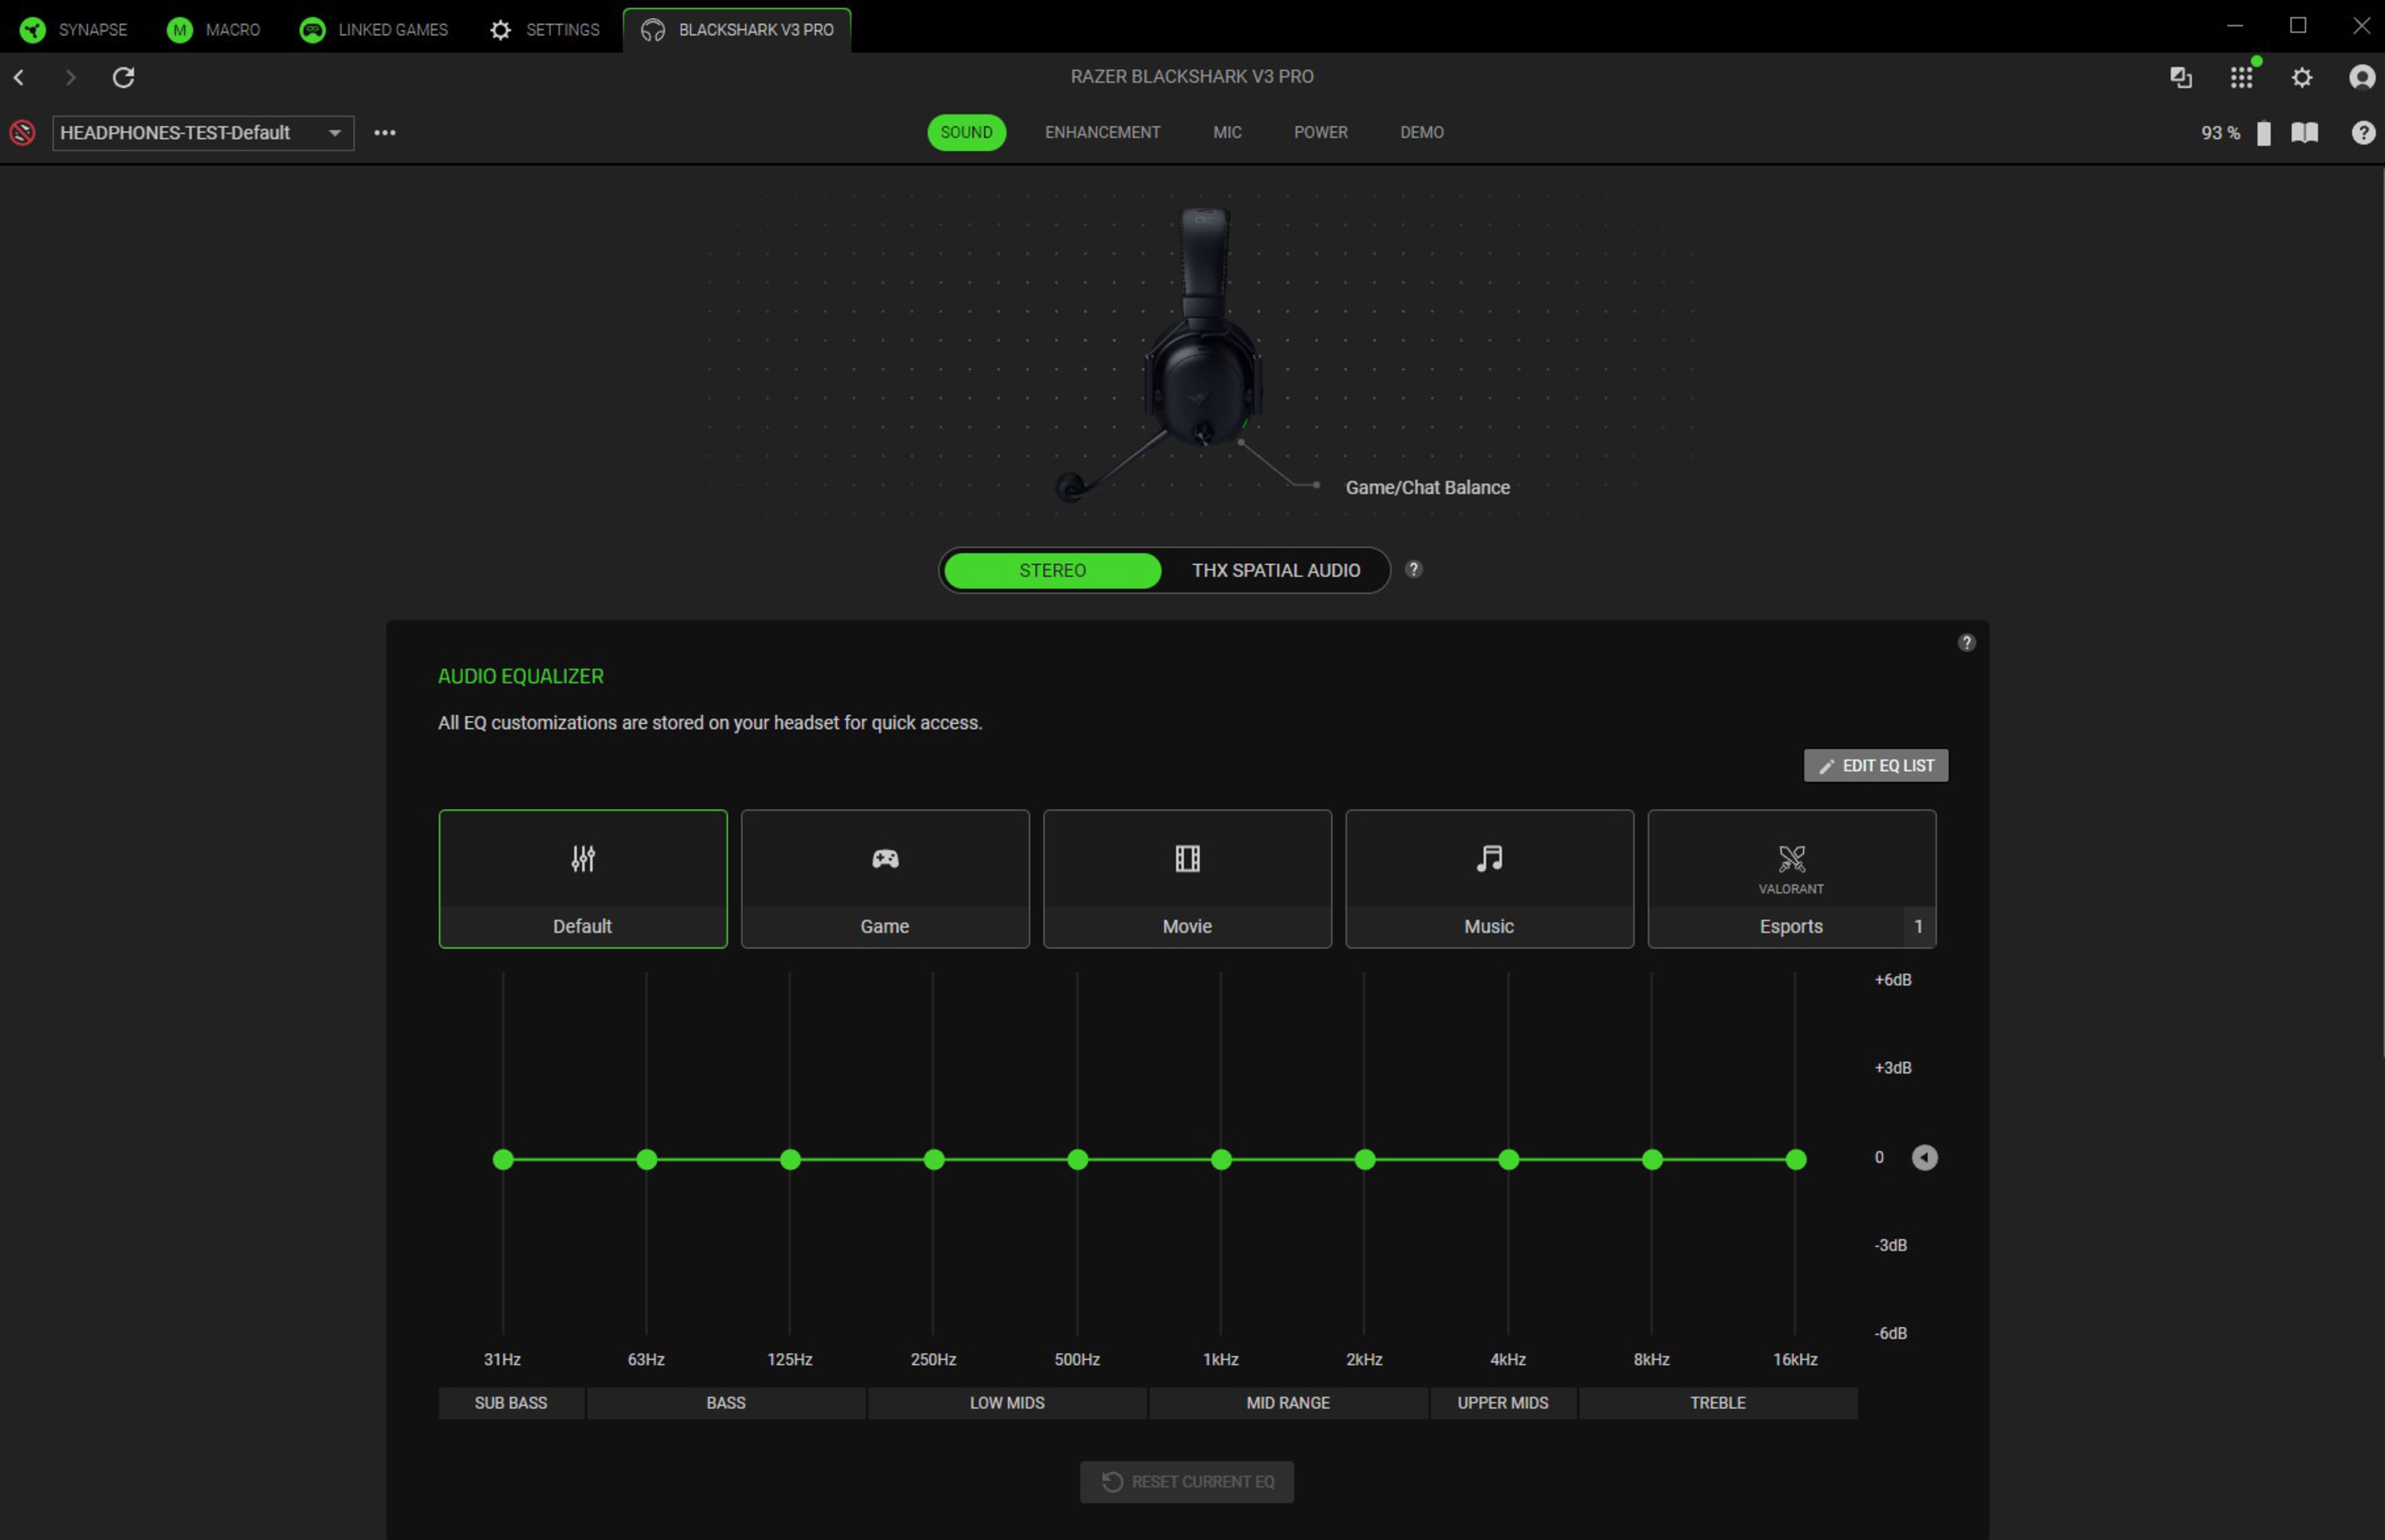2385x1540 pixels.
Task: Select the Esports Valorant EQ preset
Action: click(x=1790, y=879)
